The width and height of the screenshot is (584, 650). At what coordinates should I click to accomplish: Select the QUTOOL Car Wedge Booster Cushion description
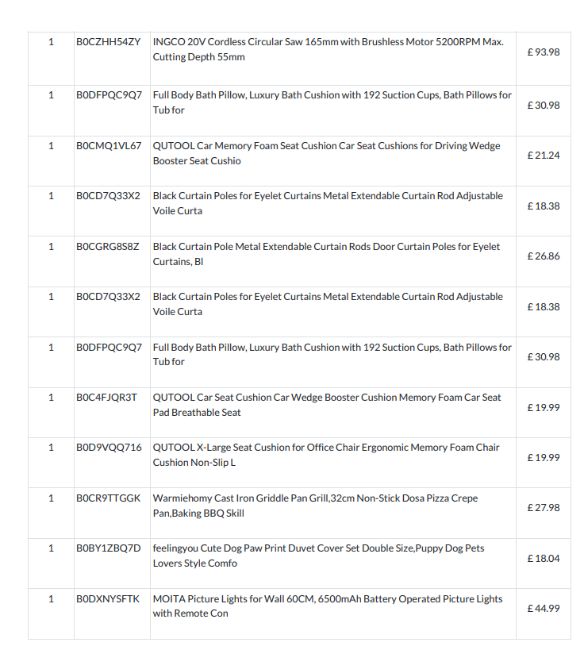[327, 405]
